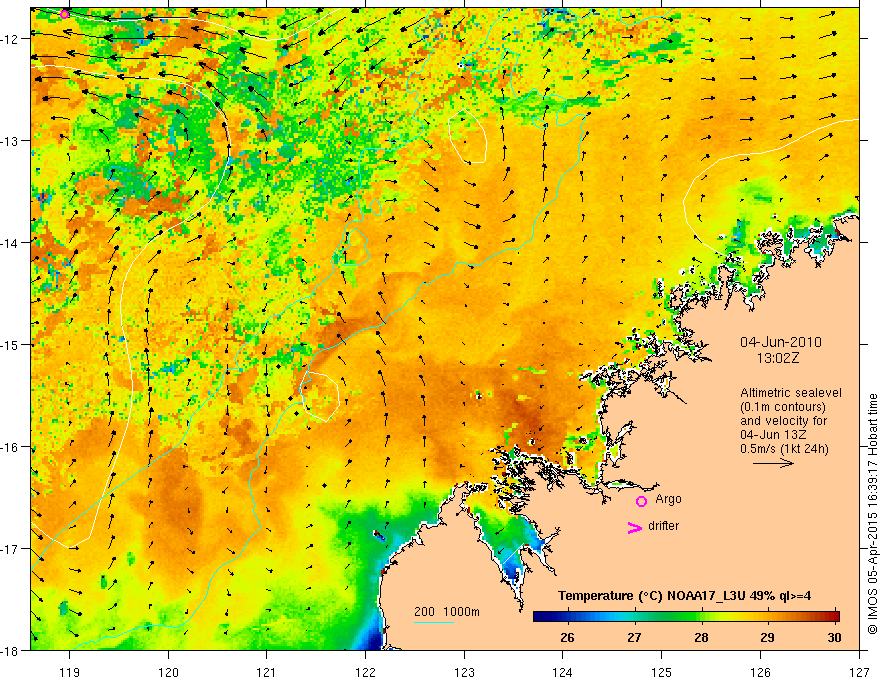Click the Temperature (°C) NOAA17_L3U title
The height and width of the screenshot is (680, 880).
point(684,595)
